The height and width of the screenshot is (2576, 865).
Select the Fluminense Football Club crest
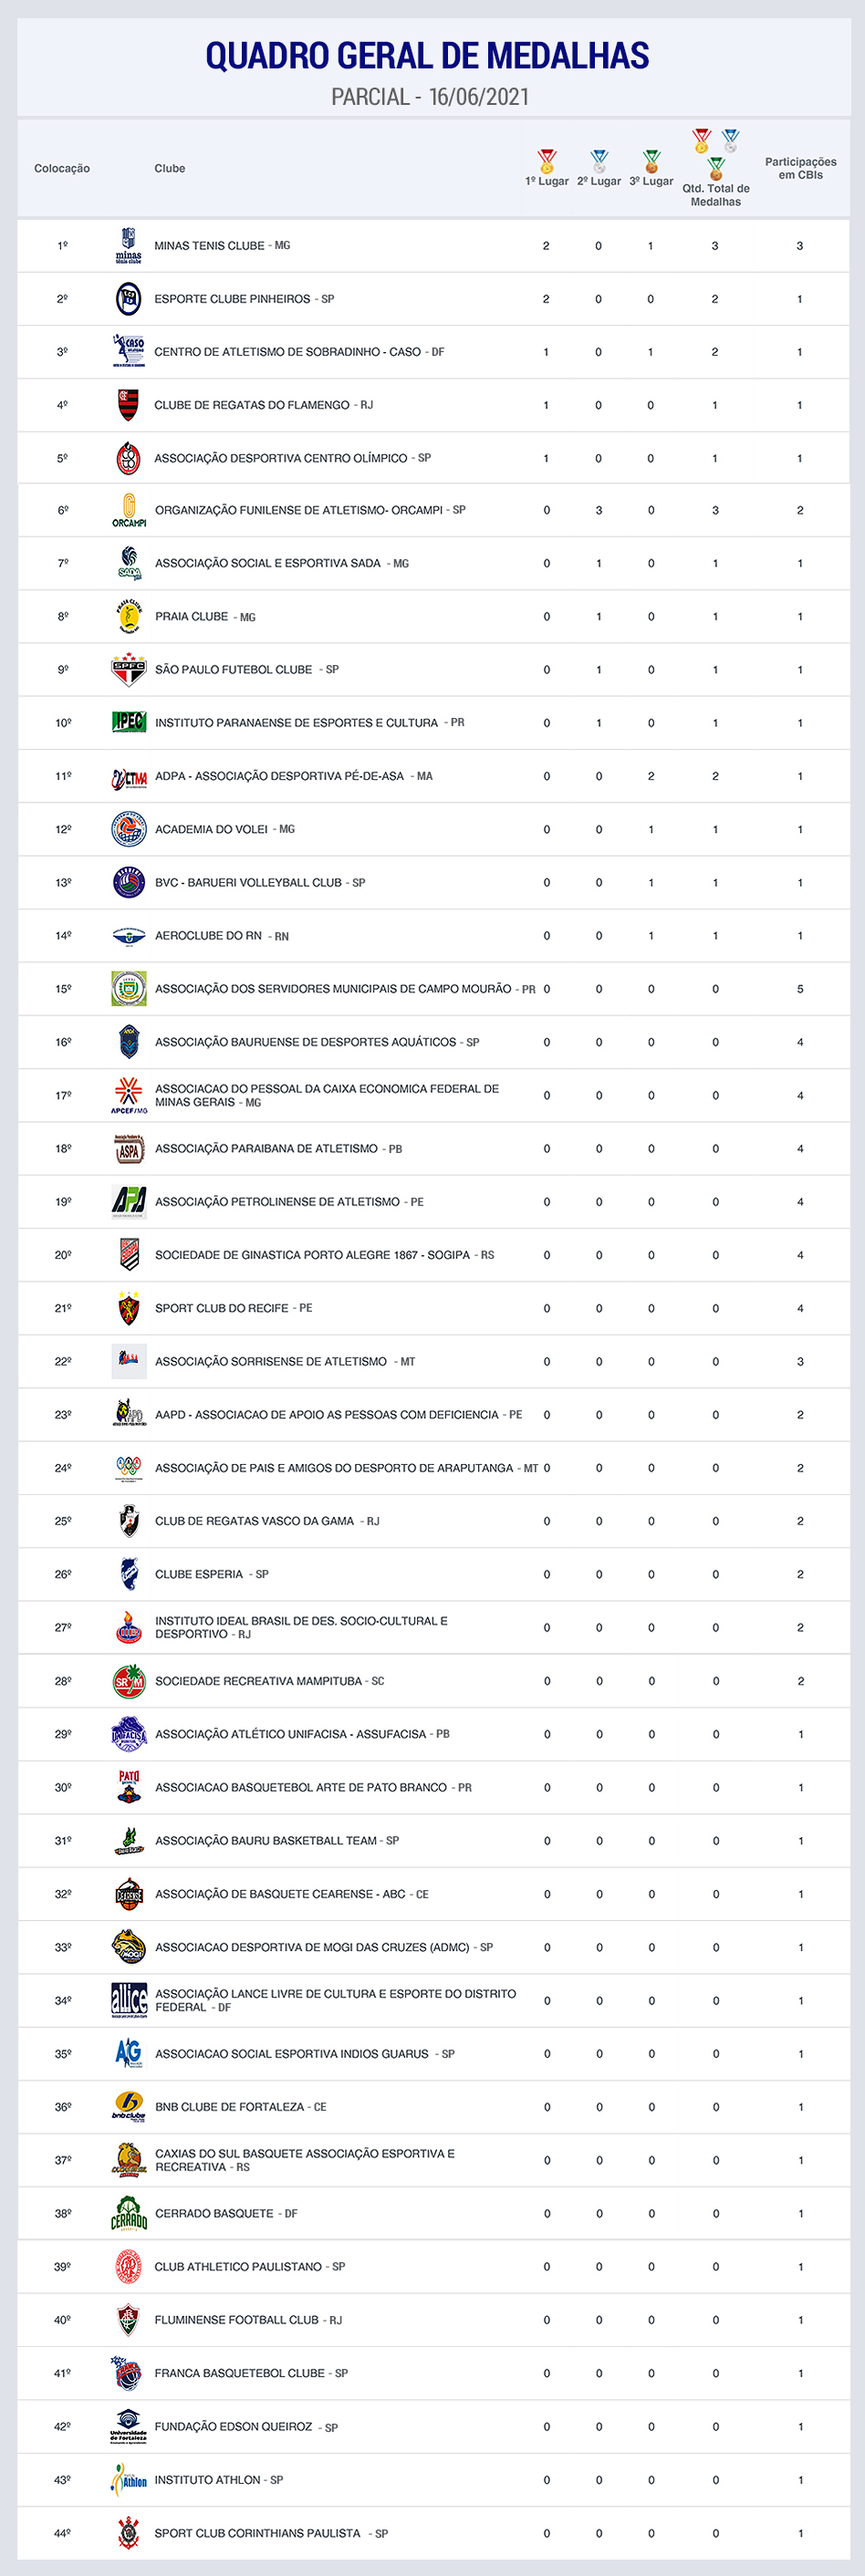[x=128, y=2320]
